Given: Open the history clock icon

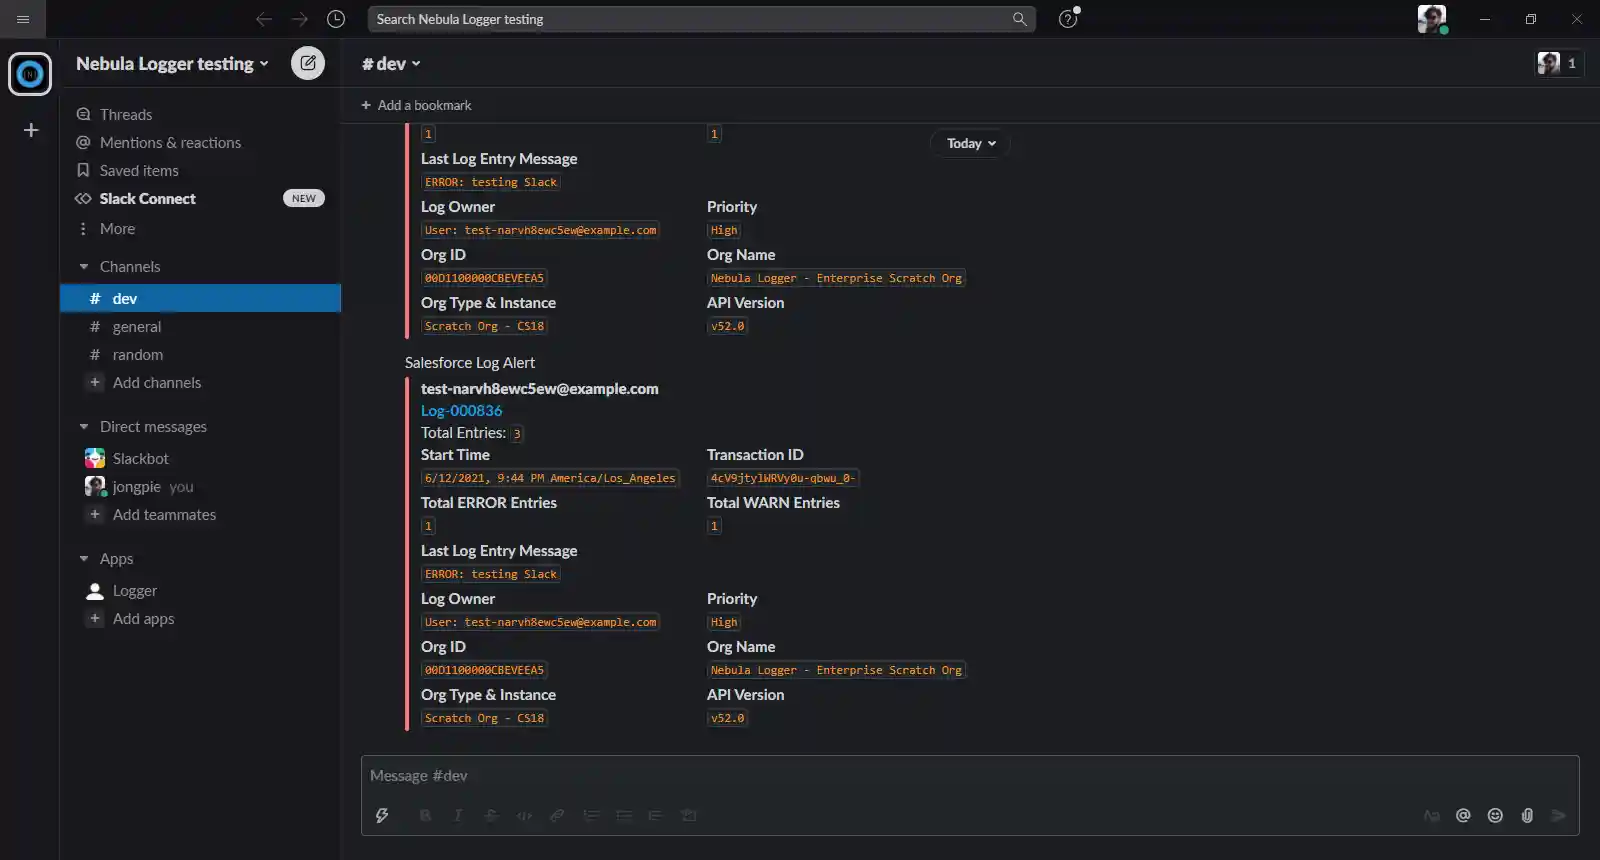Looking at the screenshot, I should [336, 19].
